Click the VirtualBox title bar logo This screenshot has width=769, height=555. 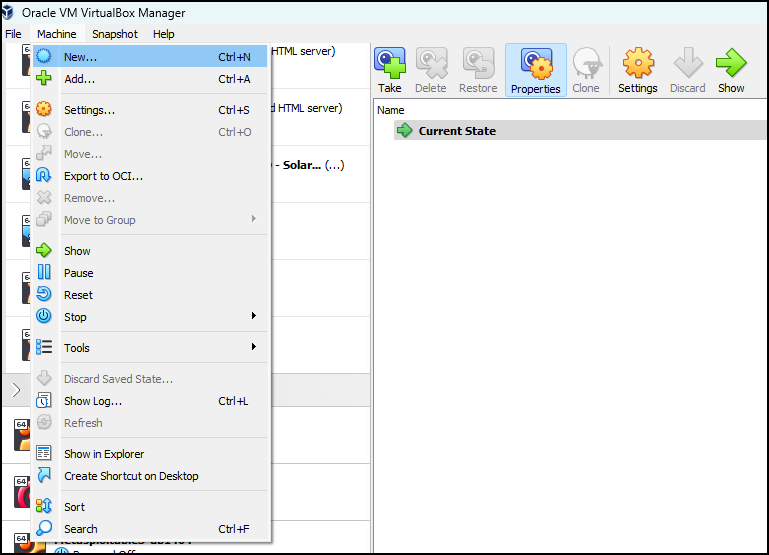(x=8, y=12)
